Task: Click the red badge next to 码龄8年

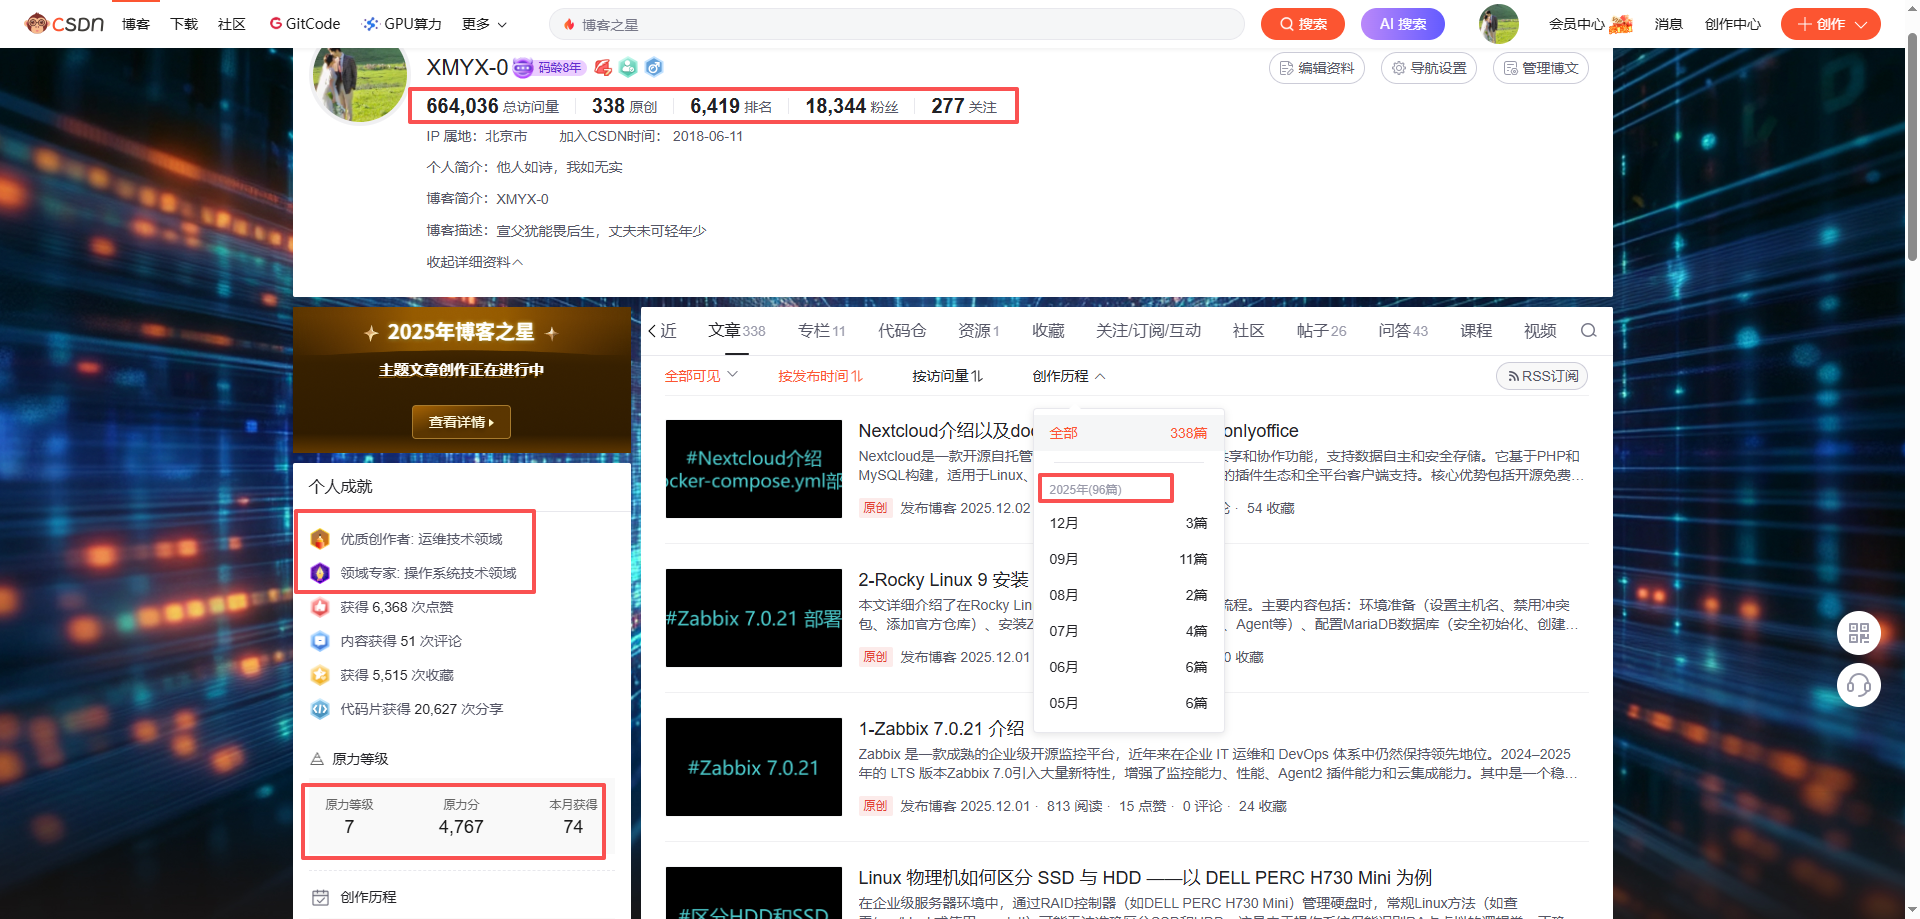Action: point(603,68)
